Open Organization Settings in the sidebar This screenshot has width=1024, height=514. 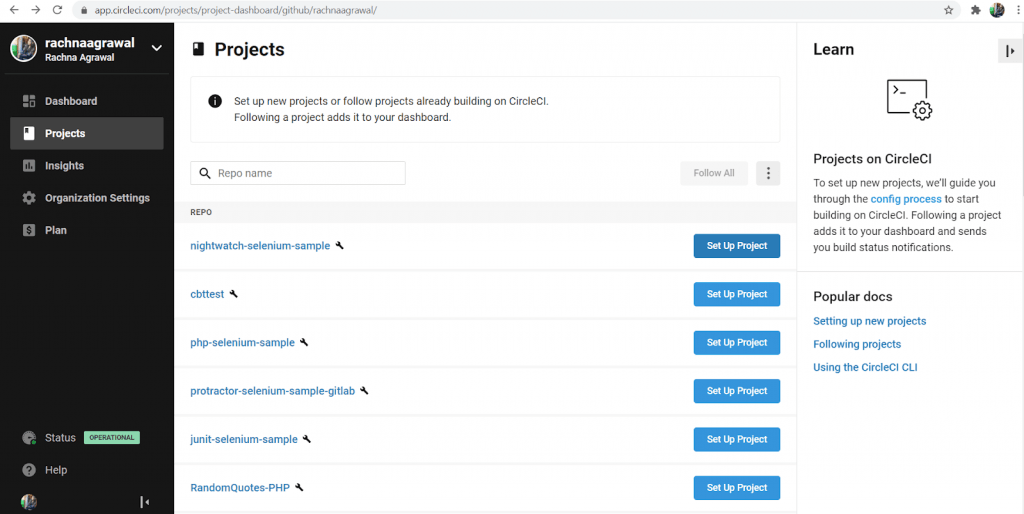87,198
